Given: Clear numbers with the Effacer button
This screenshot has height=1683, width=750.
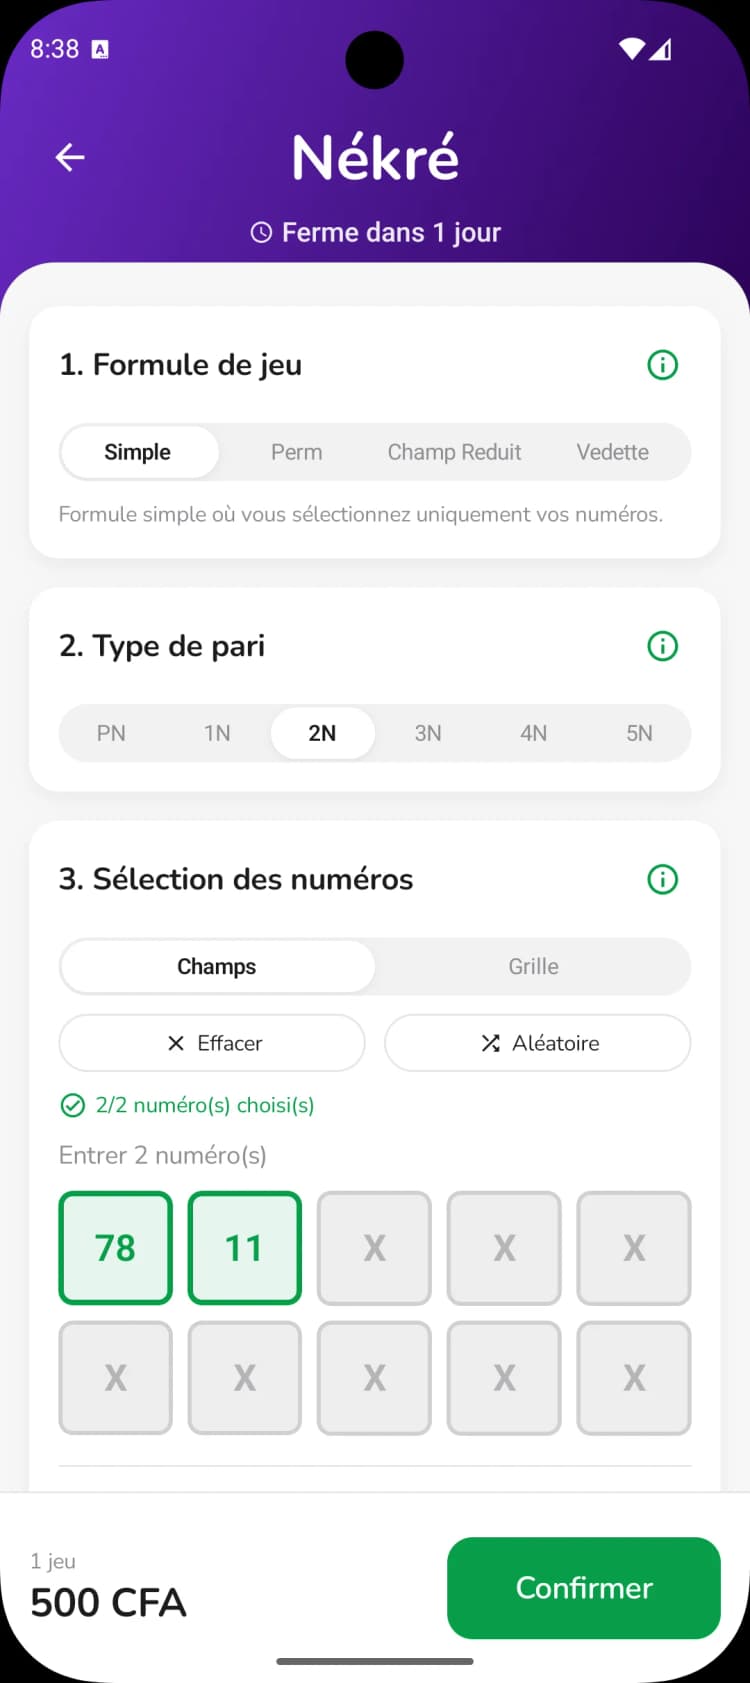Looking at the screenshot, I should (x=212, y=1043).
